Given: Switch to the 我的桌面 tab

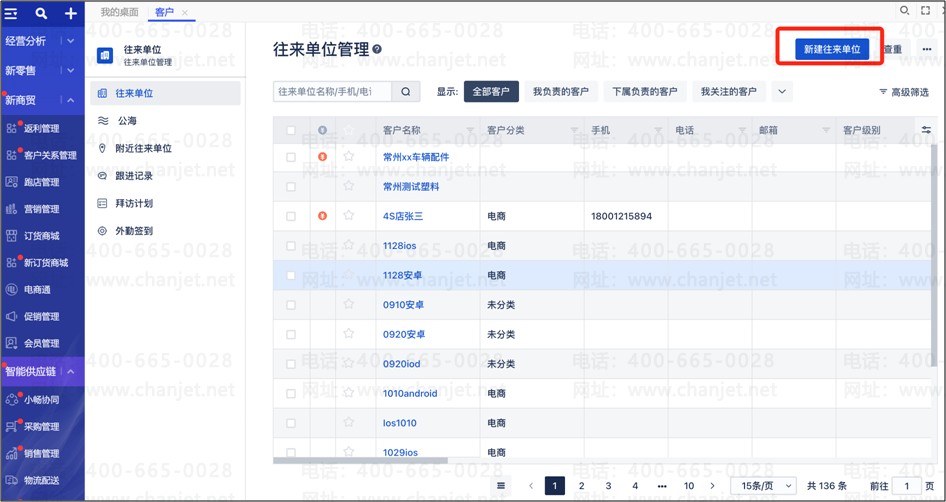Looking at the screenshot, I should pos(120,11).
